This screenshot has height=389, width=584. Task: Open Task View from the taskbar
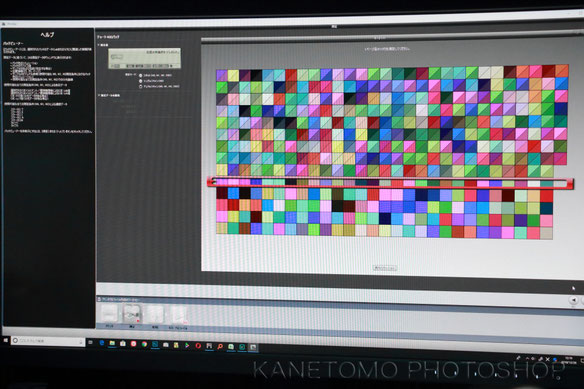pyautogui.click(x=91, y=342)
